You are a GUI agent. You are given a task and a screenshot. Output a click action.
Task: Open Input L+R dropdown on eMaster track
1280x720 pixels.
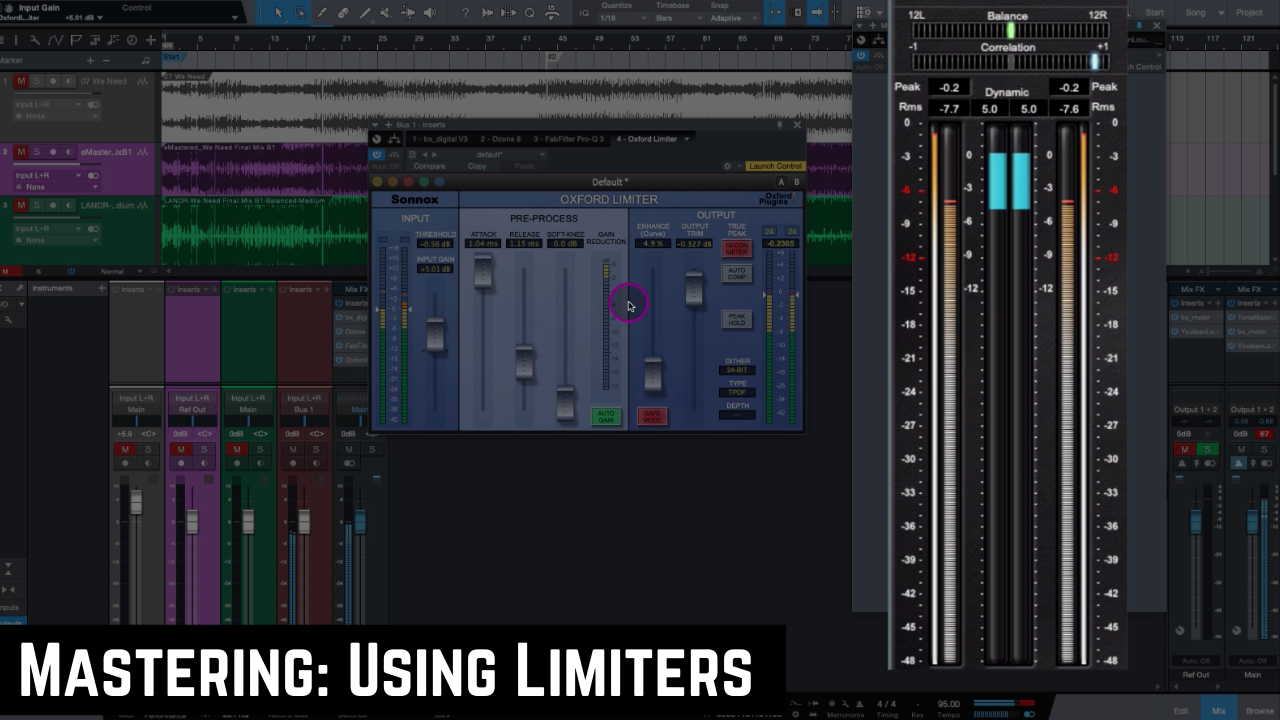49,175
